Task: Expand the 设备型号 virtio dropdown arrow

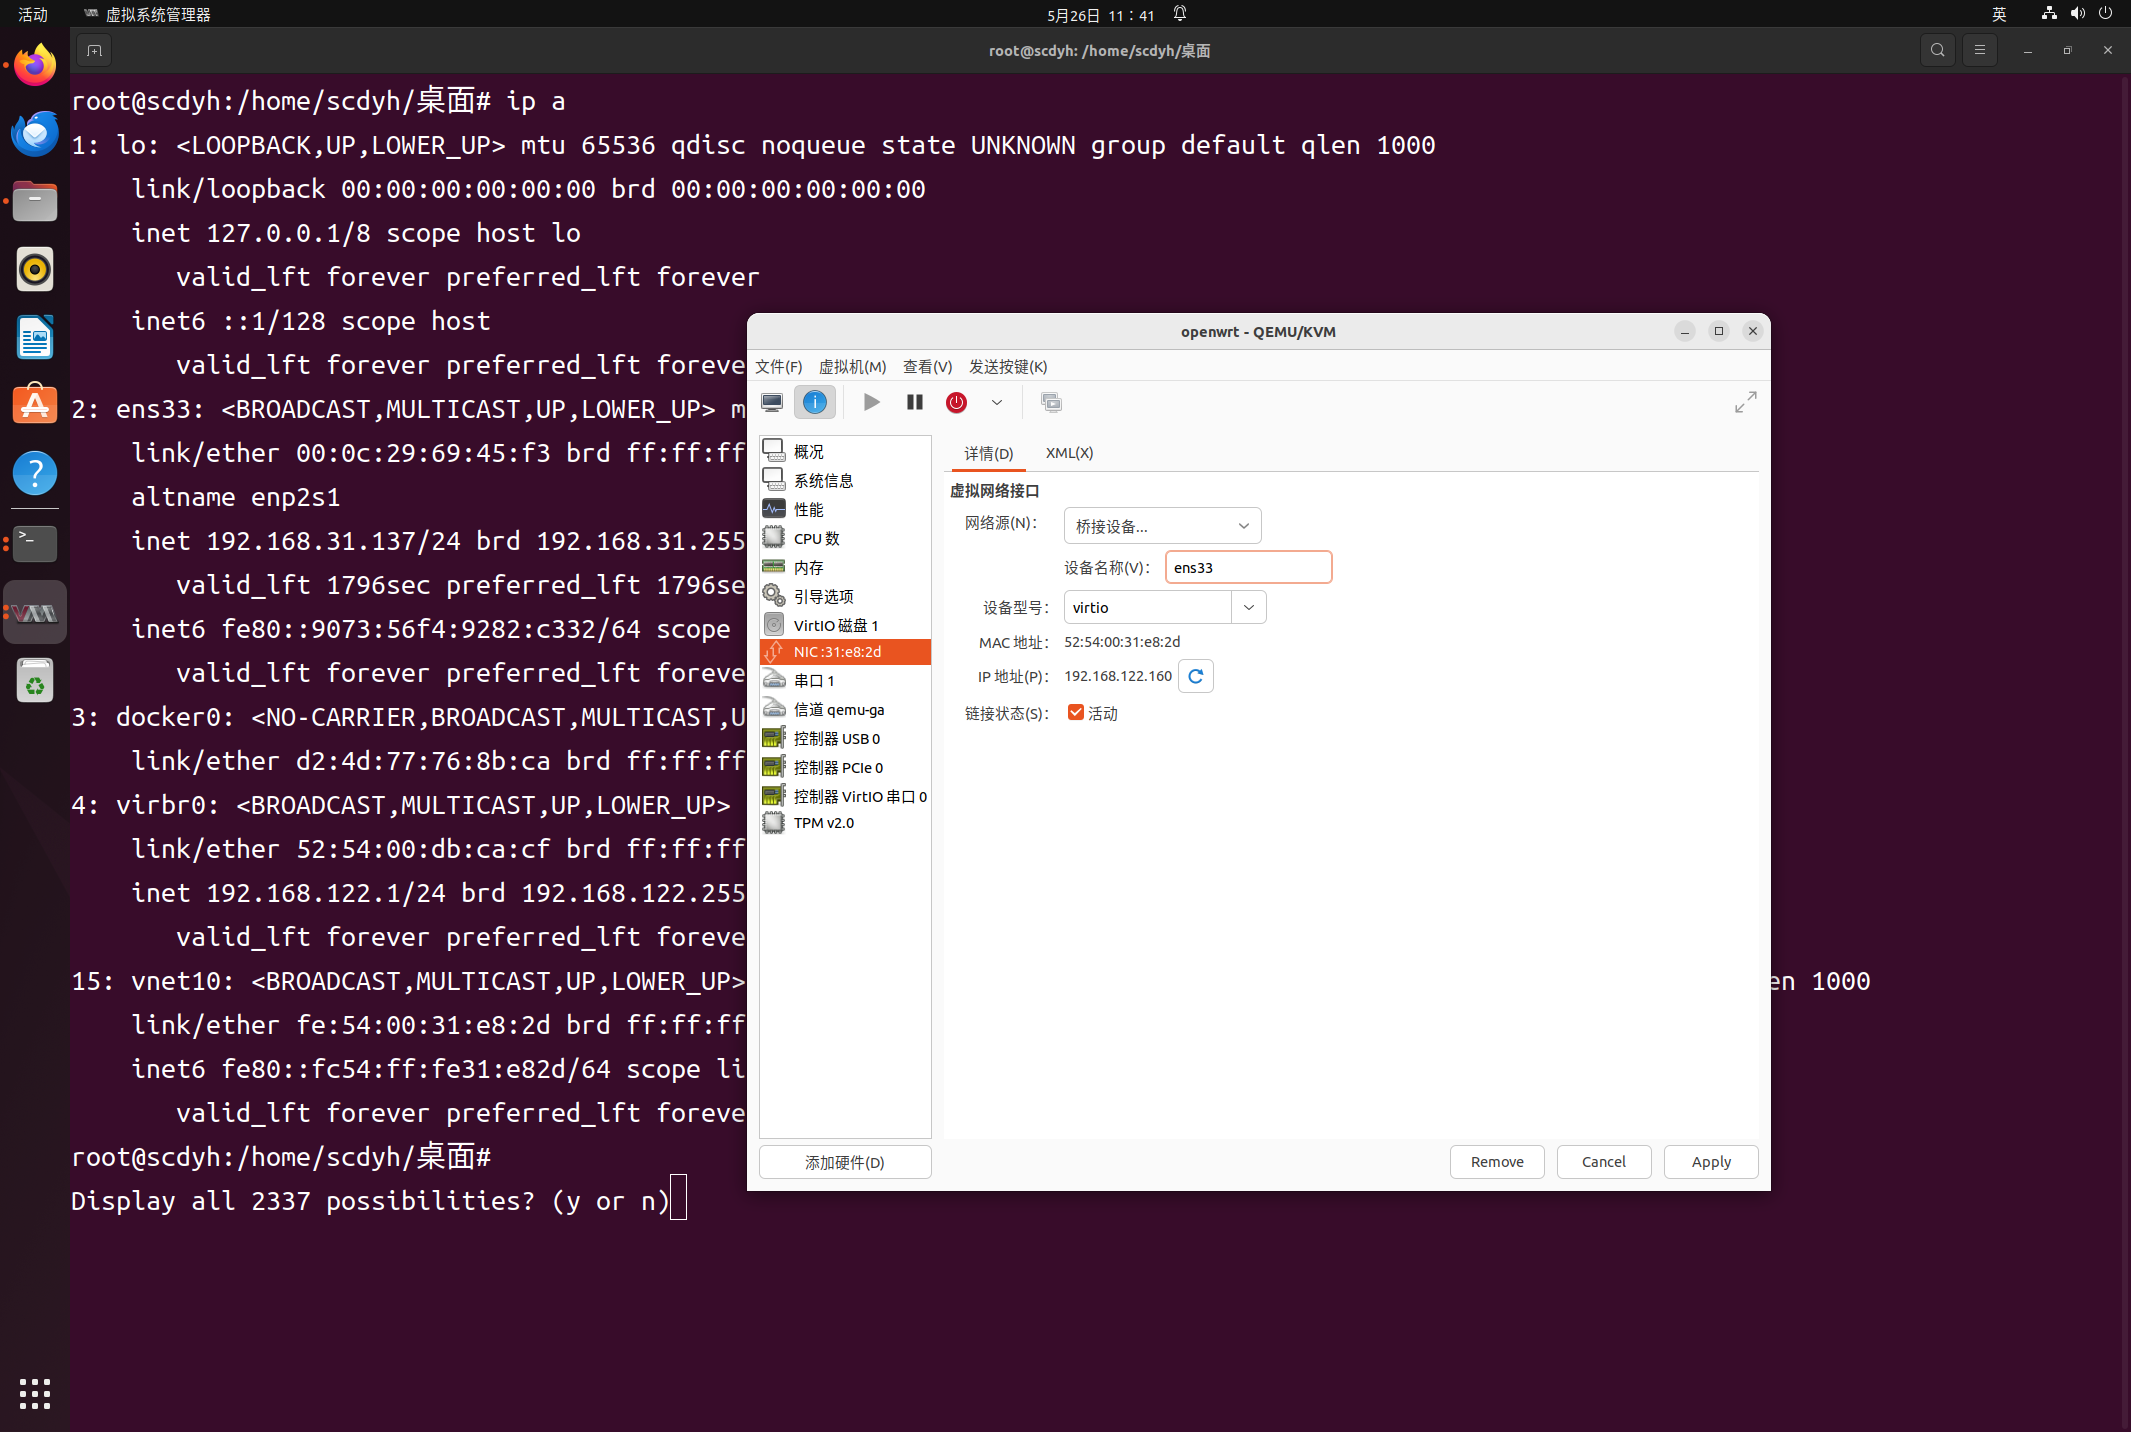Action: click(1249, 607)
